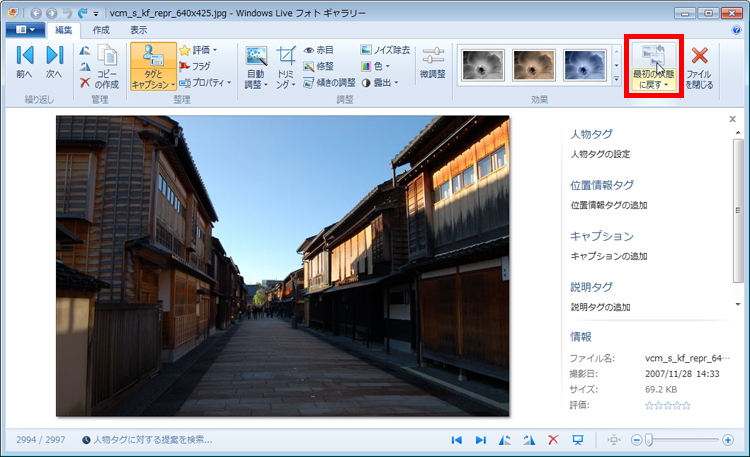The height and width of the screenshot is (457, 750).
Task: Click the redo arrow in the title bar
Action: click(83, 13)
